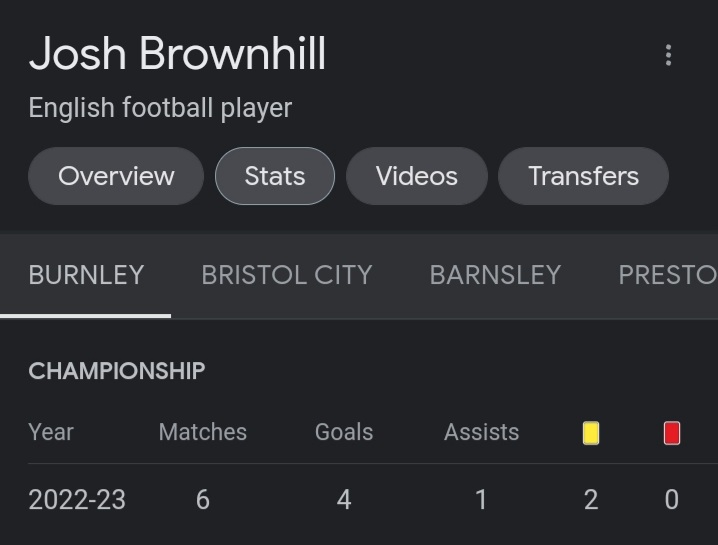Viewport: 718px width, 545px height.
Task: Click the goals value 4
Action: [x=344, y=499]
